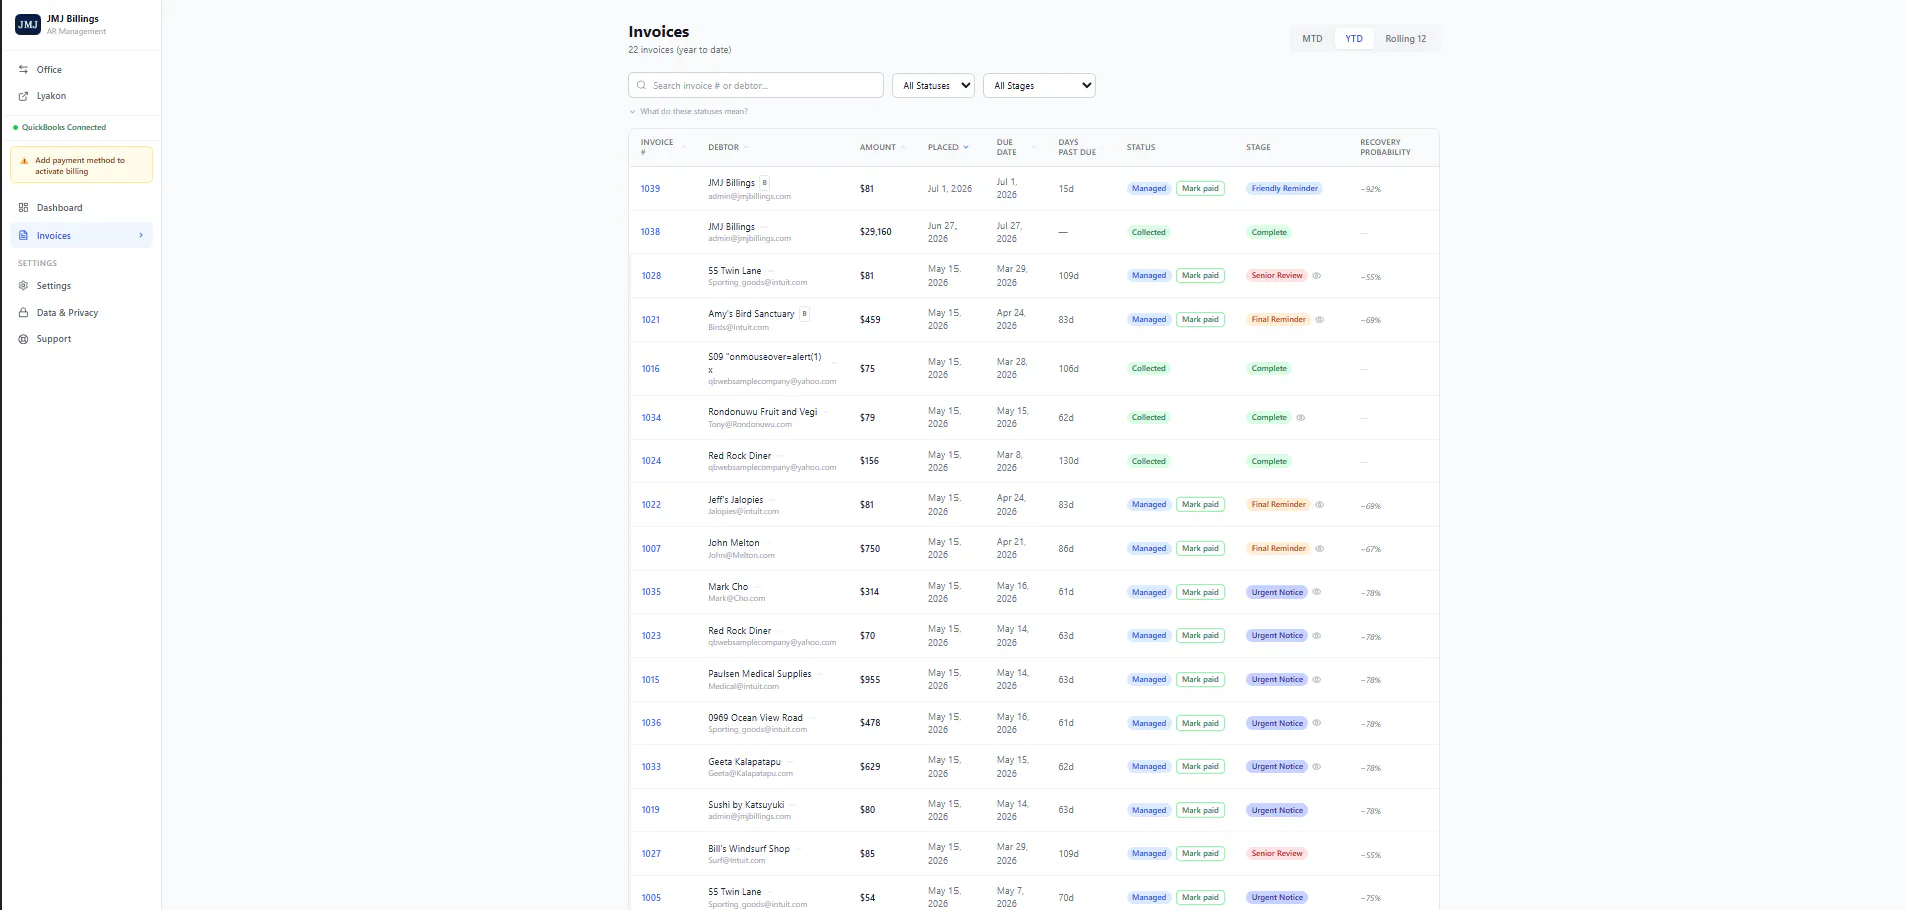
Task: Click the lock icon for Data & Privacy
Action: (23, 313)
